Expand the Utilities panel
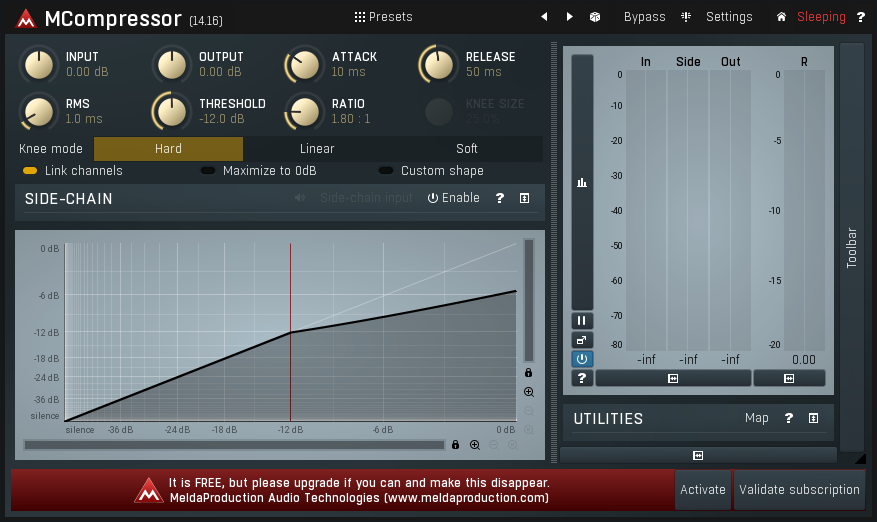The height and width of the screenshot is (522, 877). [814, 418]
